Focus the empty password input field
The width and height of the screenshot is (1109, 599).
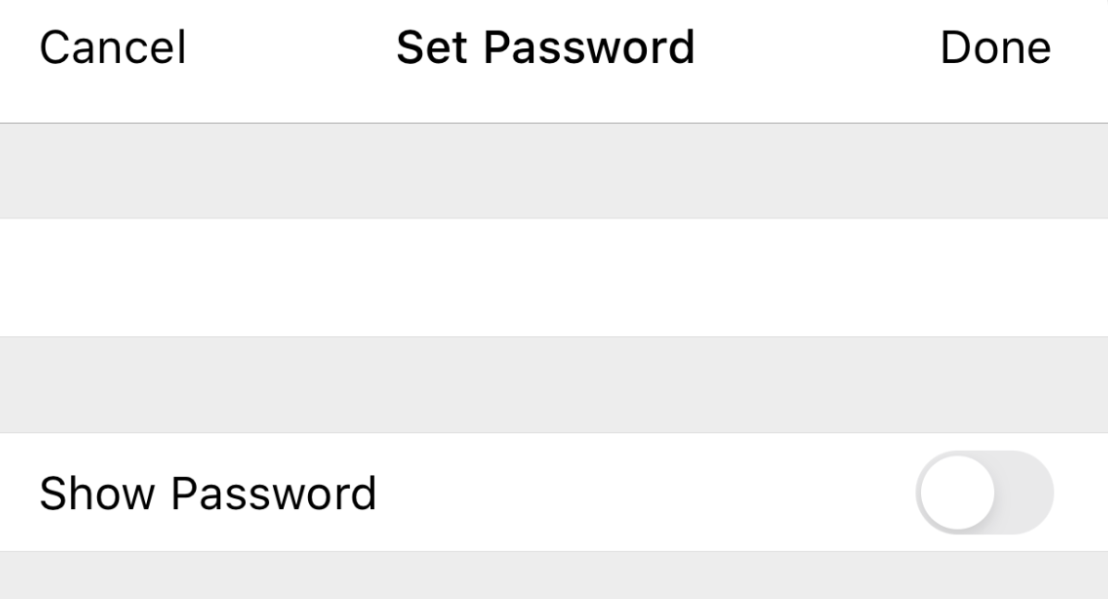(554, 277)
